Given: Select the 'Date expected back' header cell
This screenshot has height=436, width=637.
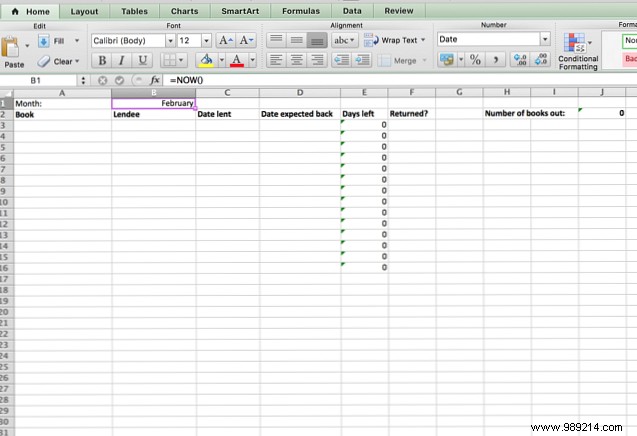Looking at the screenshot, I should [300, 114].
